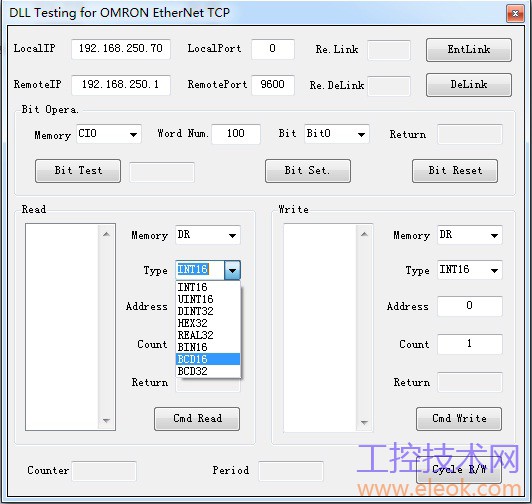Click the RemoteIP input field
The width and height of the screenshot is (532, 504).
121,85
